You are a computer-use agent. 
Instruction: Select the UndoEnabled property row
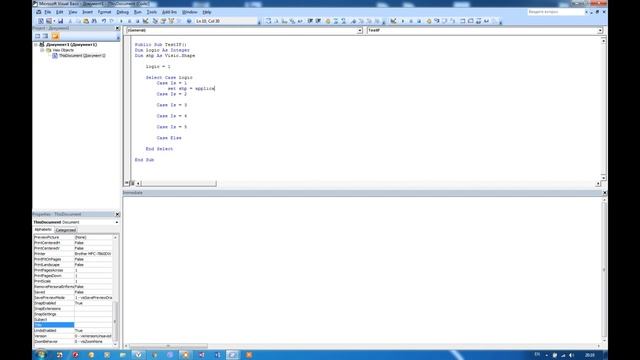click(73, 331)
